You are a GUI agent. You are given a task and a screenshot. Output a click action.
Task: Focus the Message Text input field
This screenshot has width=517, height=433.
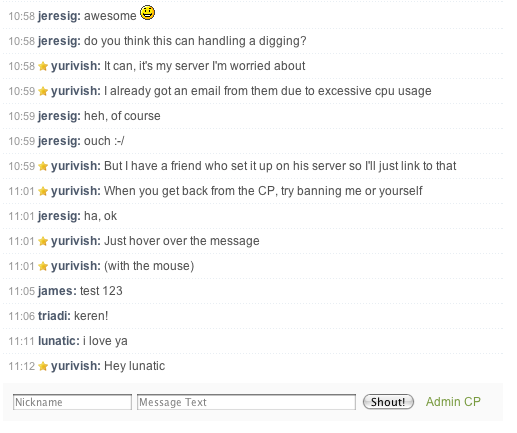[246, 402]
